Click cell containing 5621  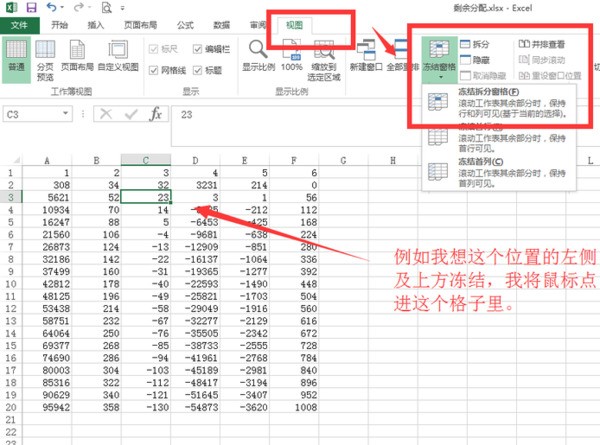coord(47,197)
